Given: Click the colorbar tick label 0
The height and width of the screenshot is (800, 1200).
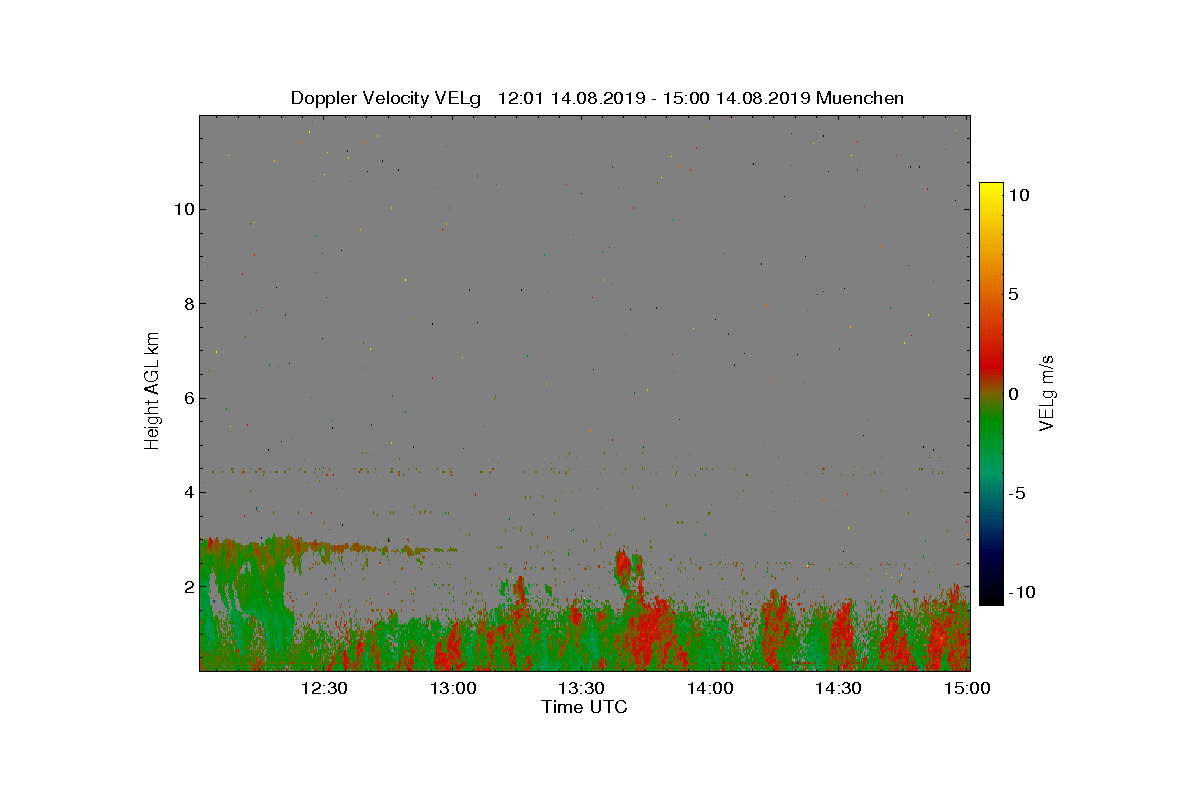Looking at the screenshot, I should [1013, 394].
